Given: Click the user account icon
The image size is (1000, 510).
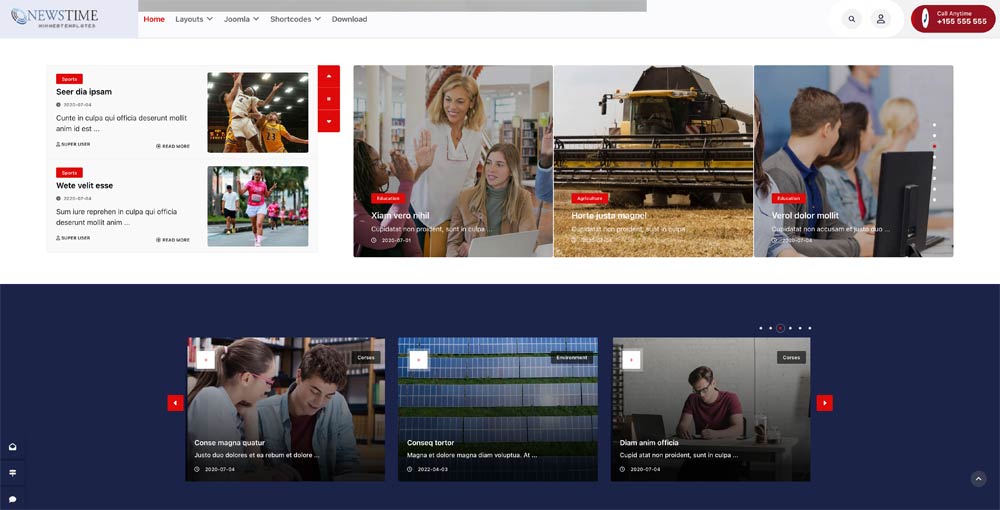Looking at the screenshot, I should point(880,19).
